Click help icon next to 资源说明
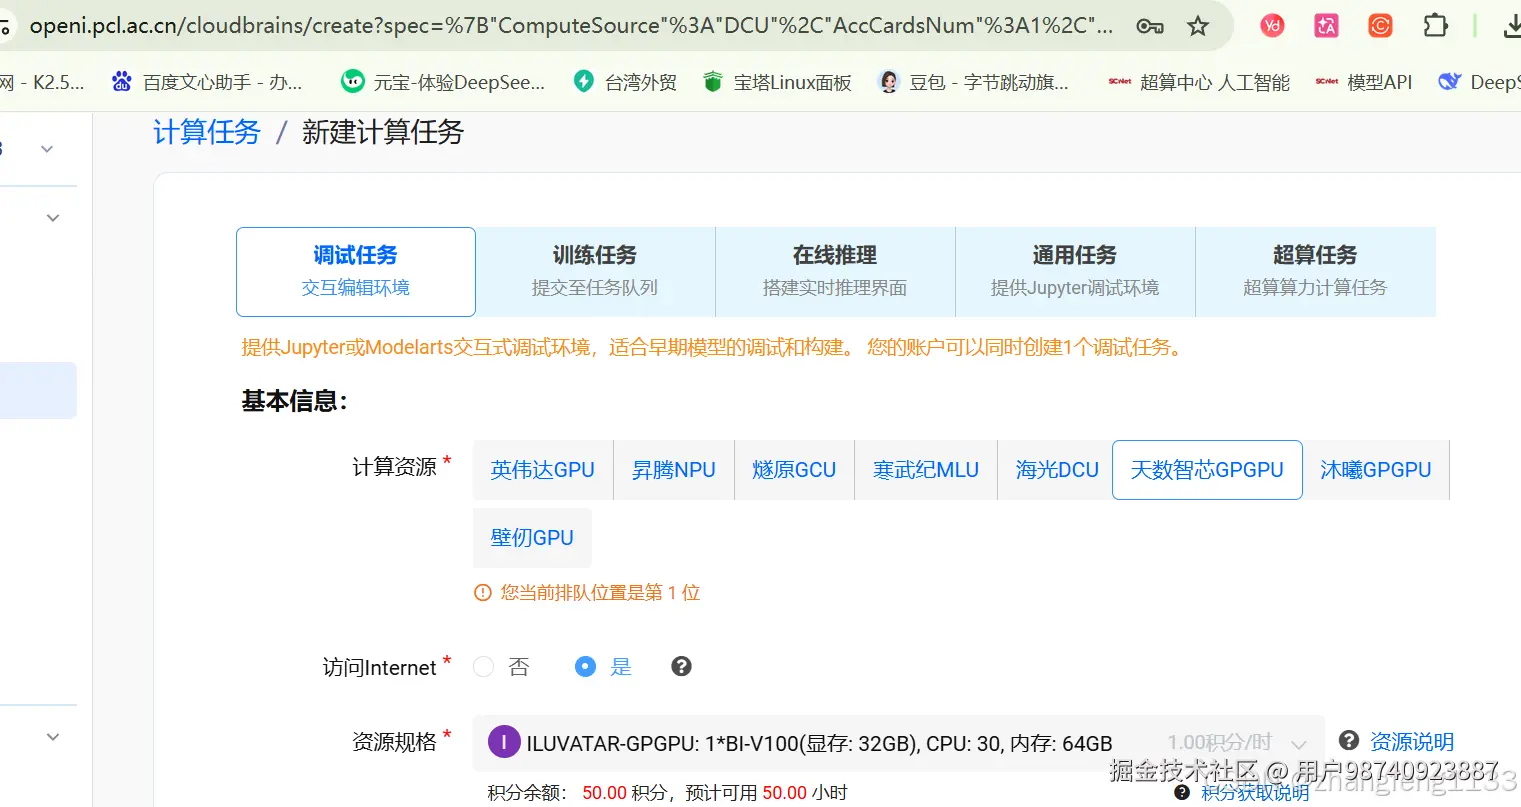Screen dimensions: 1521x807 (x=1349, y=740)
